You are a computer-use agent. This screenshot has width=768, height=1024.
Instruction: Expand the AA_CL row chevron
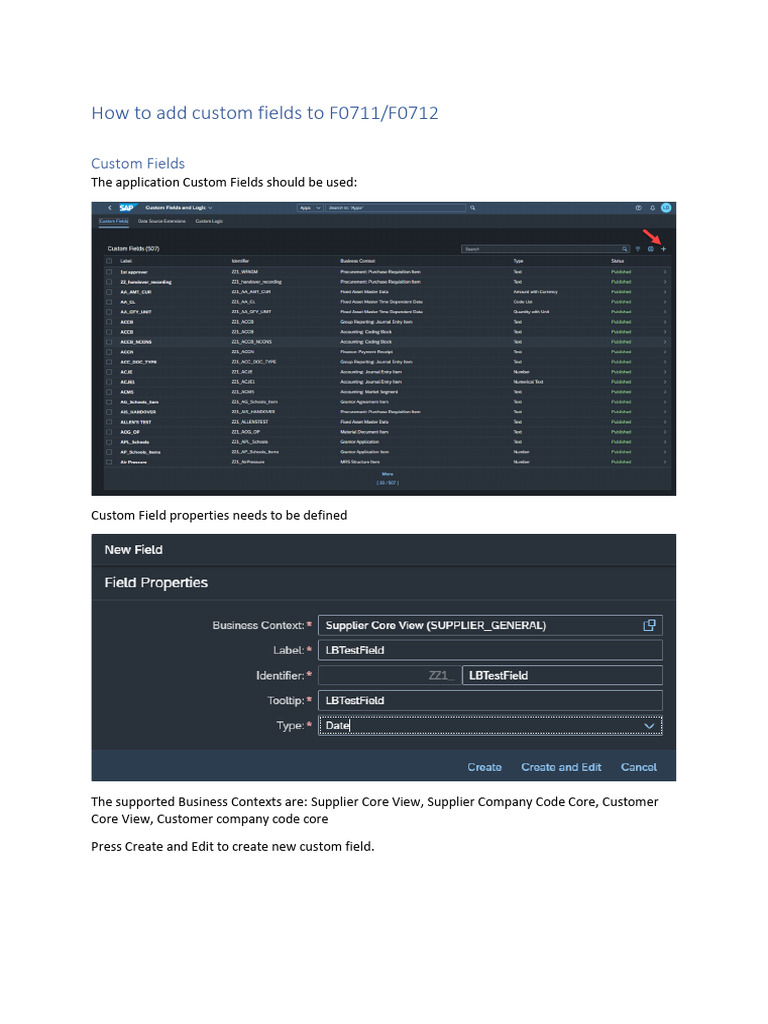point(665,302)
